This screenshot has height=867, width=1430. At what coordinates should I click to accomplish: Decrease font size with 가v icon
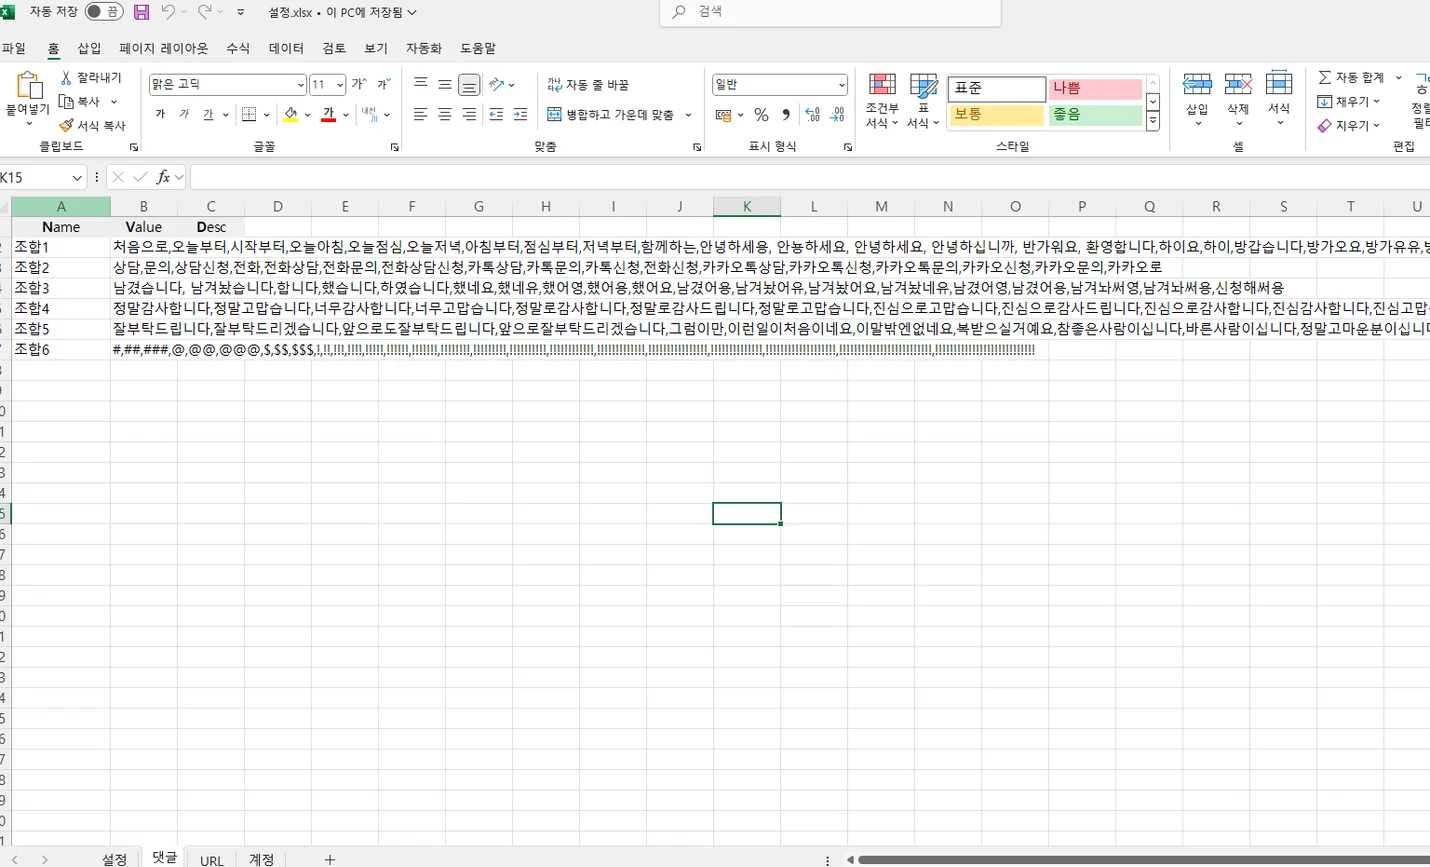pos(383,85)
